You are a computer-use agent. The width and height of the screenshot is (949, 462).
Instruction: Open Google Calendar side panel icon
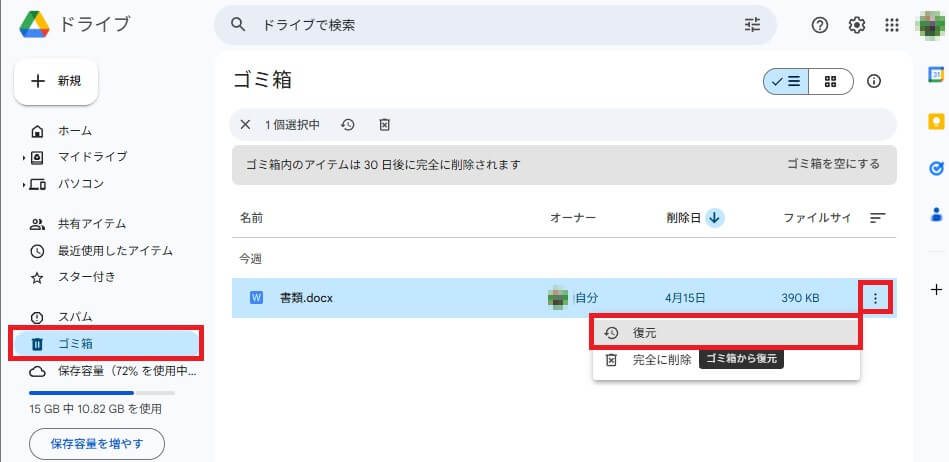(936, 74)
